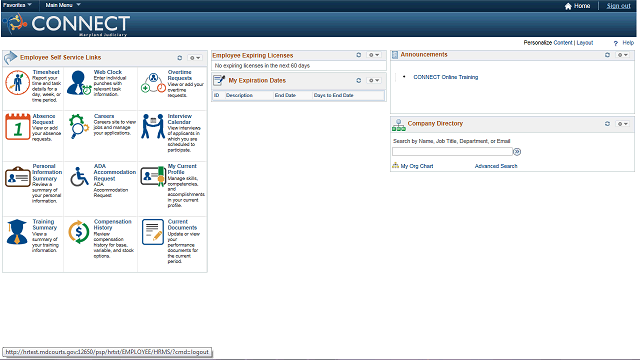This screenshot has width=640, height=360.
Task: Open Personalize Content link
Action: (x=563, y=42)
